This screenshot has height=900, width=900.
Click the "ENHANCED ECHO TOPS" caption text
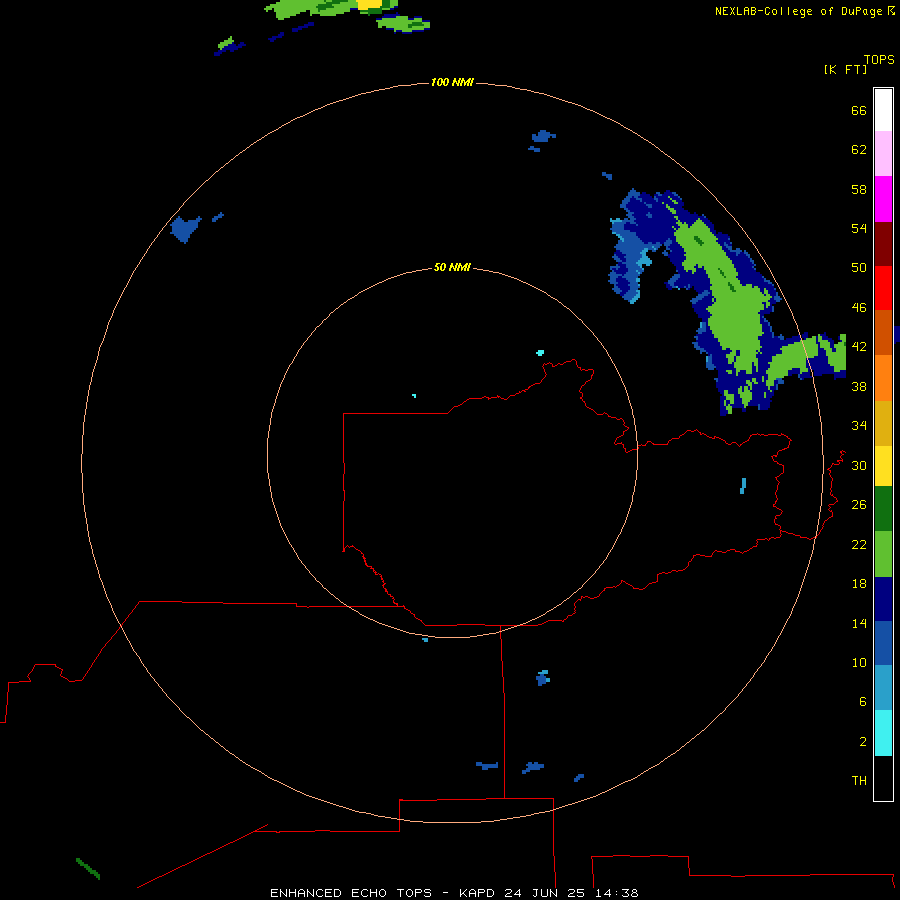351,893
